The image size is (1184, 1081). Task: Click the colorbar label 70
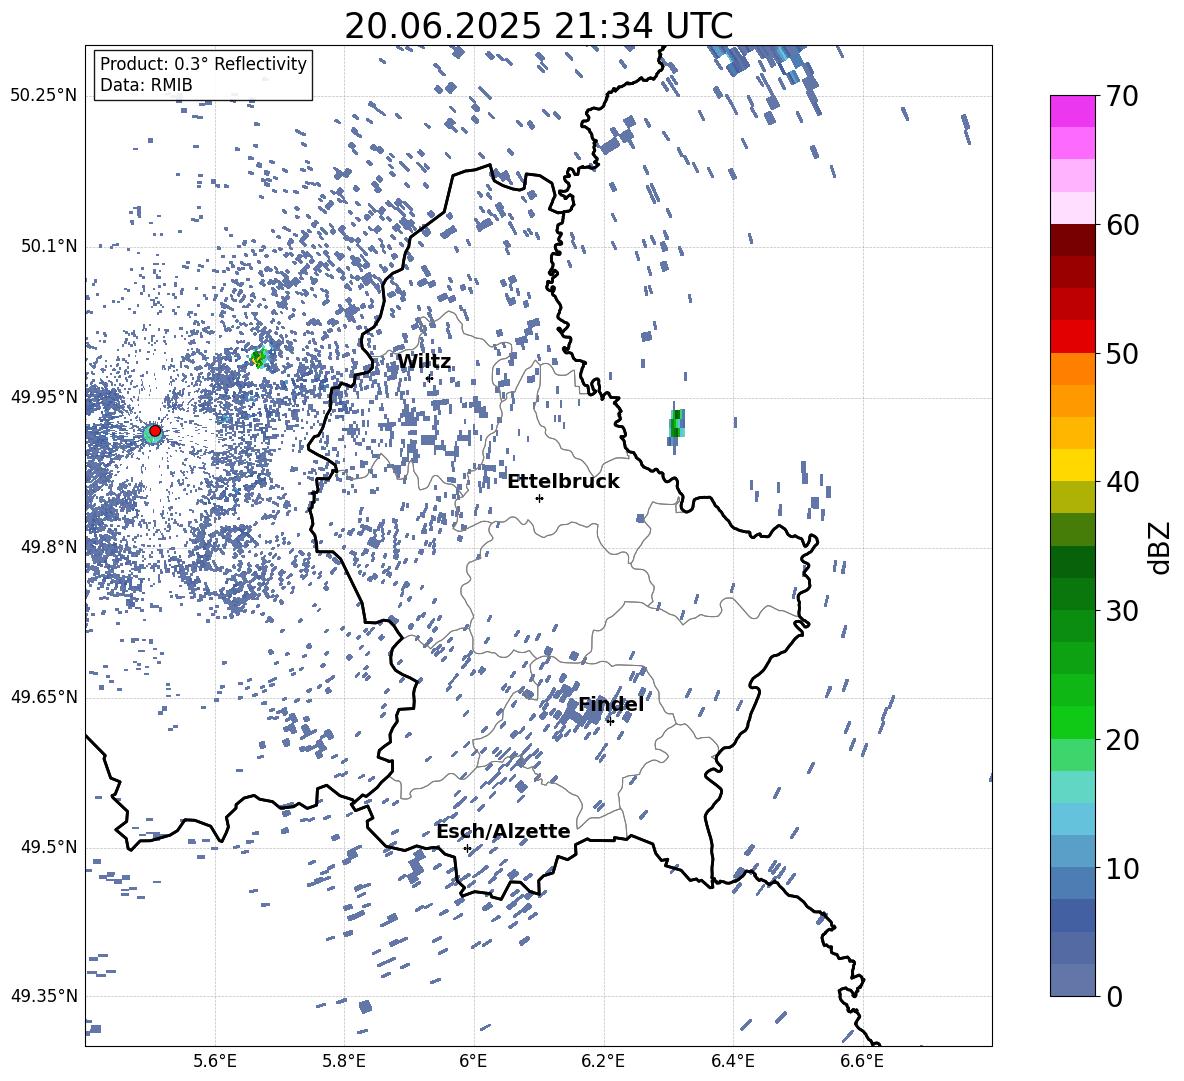tap(1122, 97)
